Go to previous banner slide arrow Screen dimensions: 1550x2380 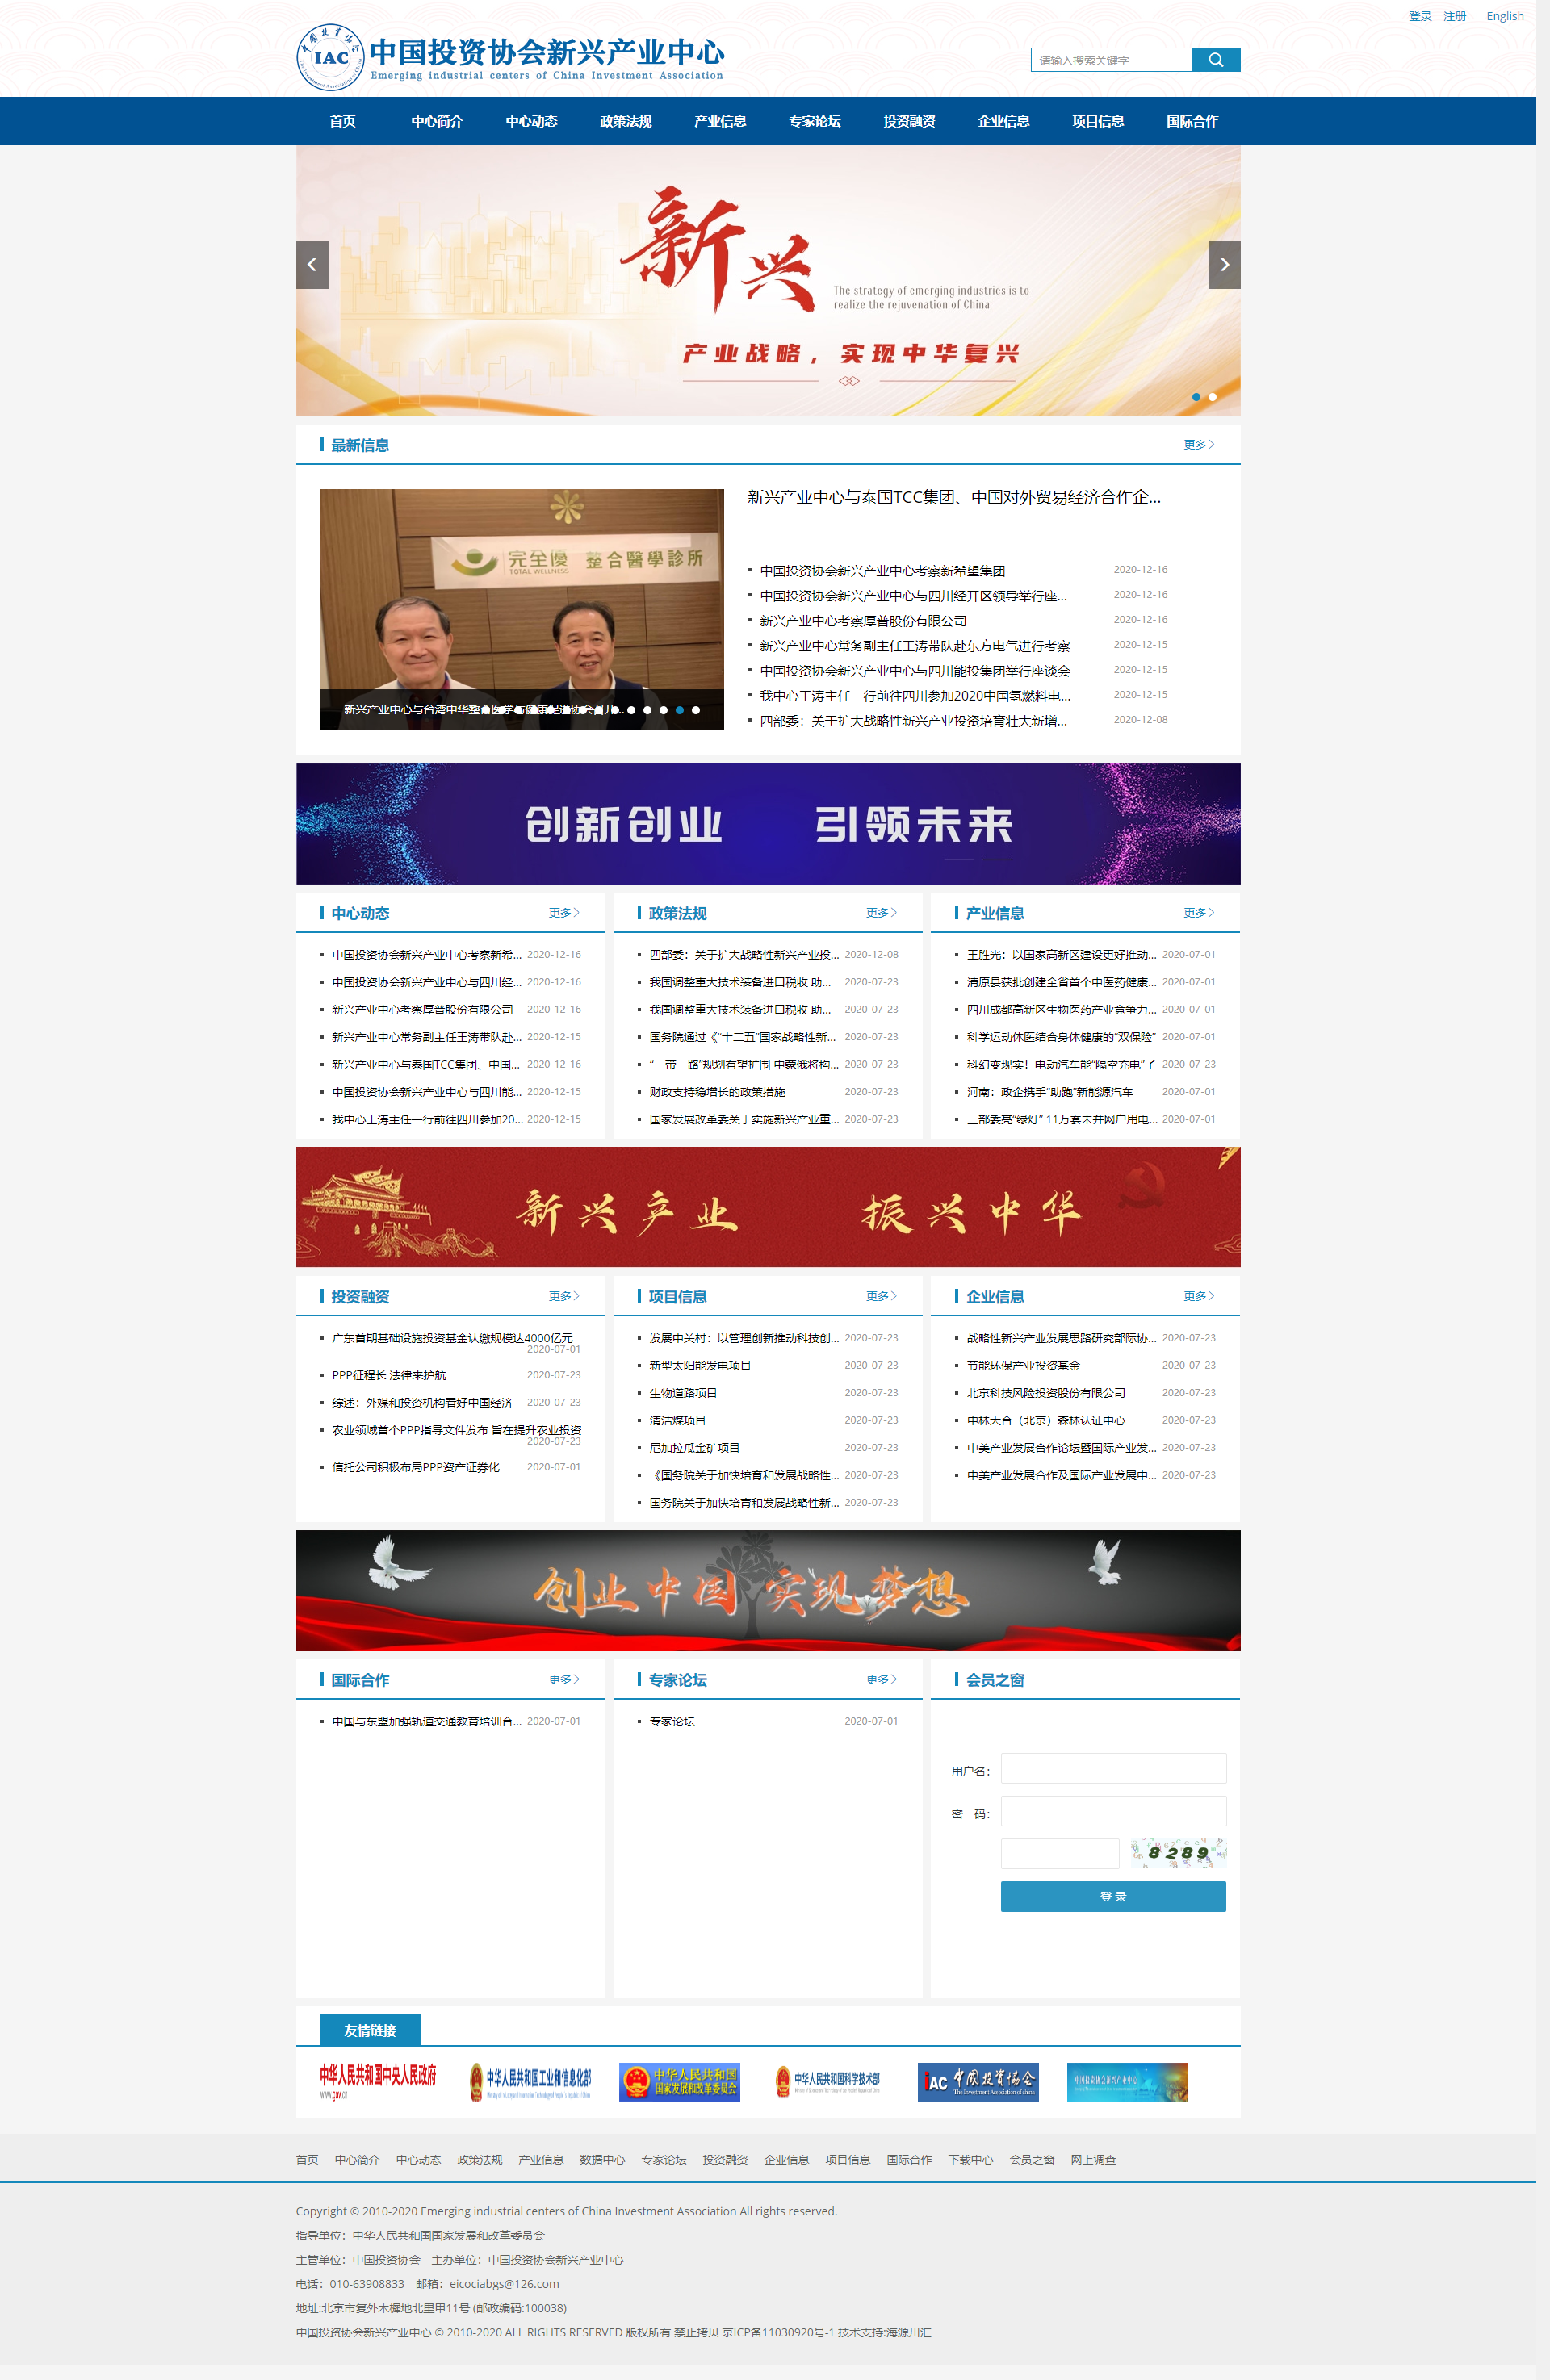tap(312, 265)
